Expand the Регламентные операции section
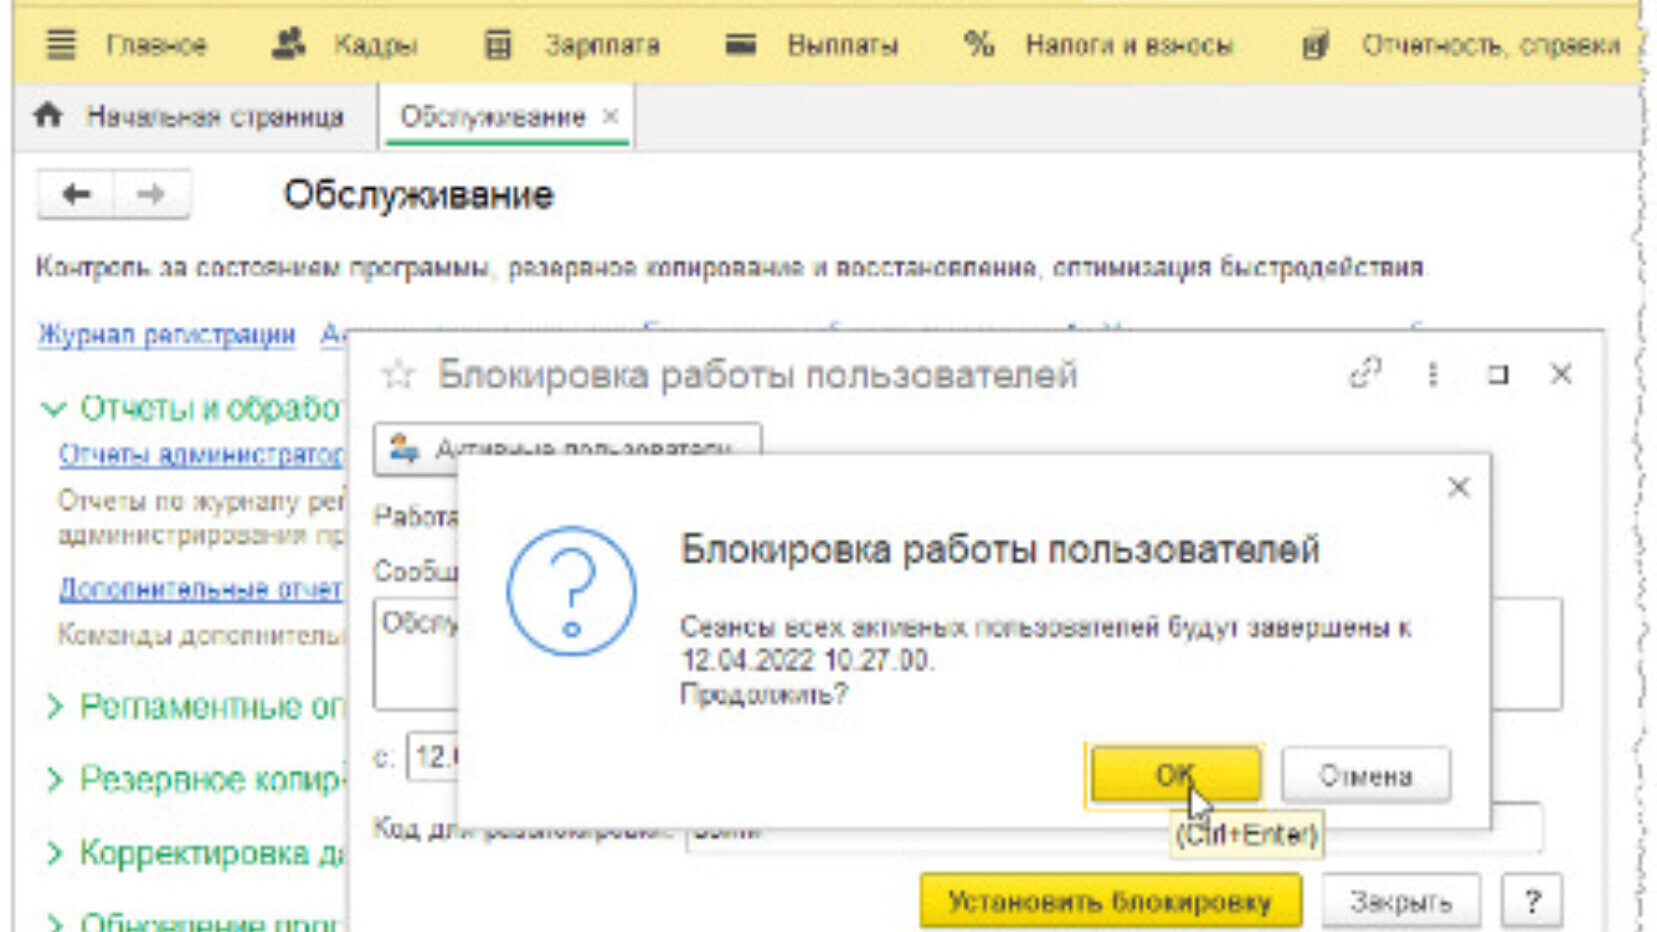This screenshot has height=932, width=1657. pyautogui.click(x=54, y=707)
